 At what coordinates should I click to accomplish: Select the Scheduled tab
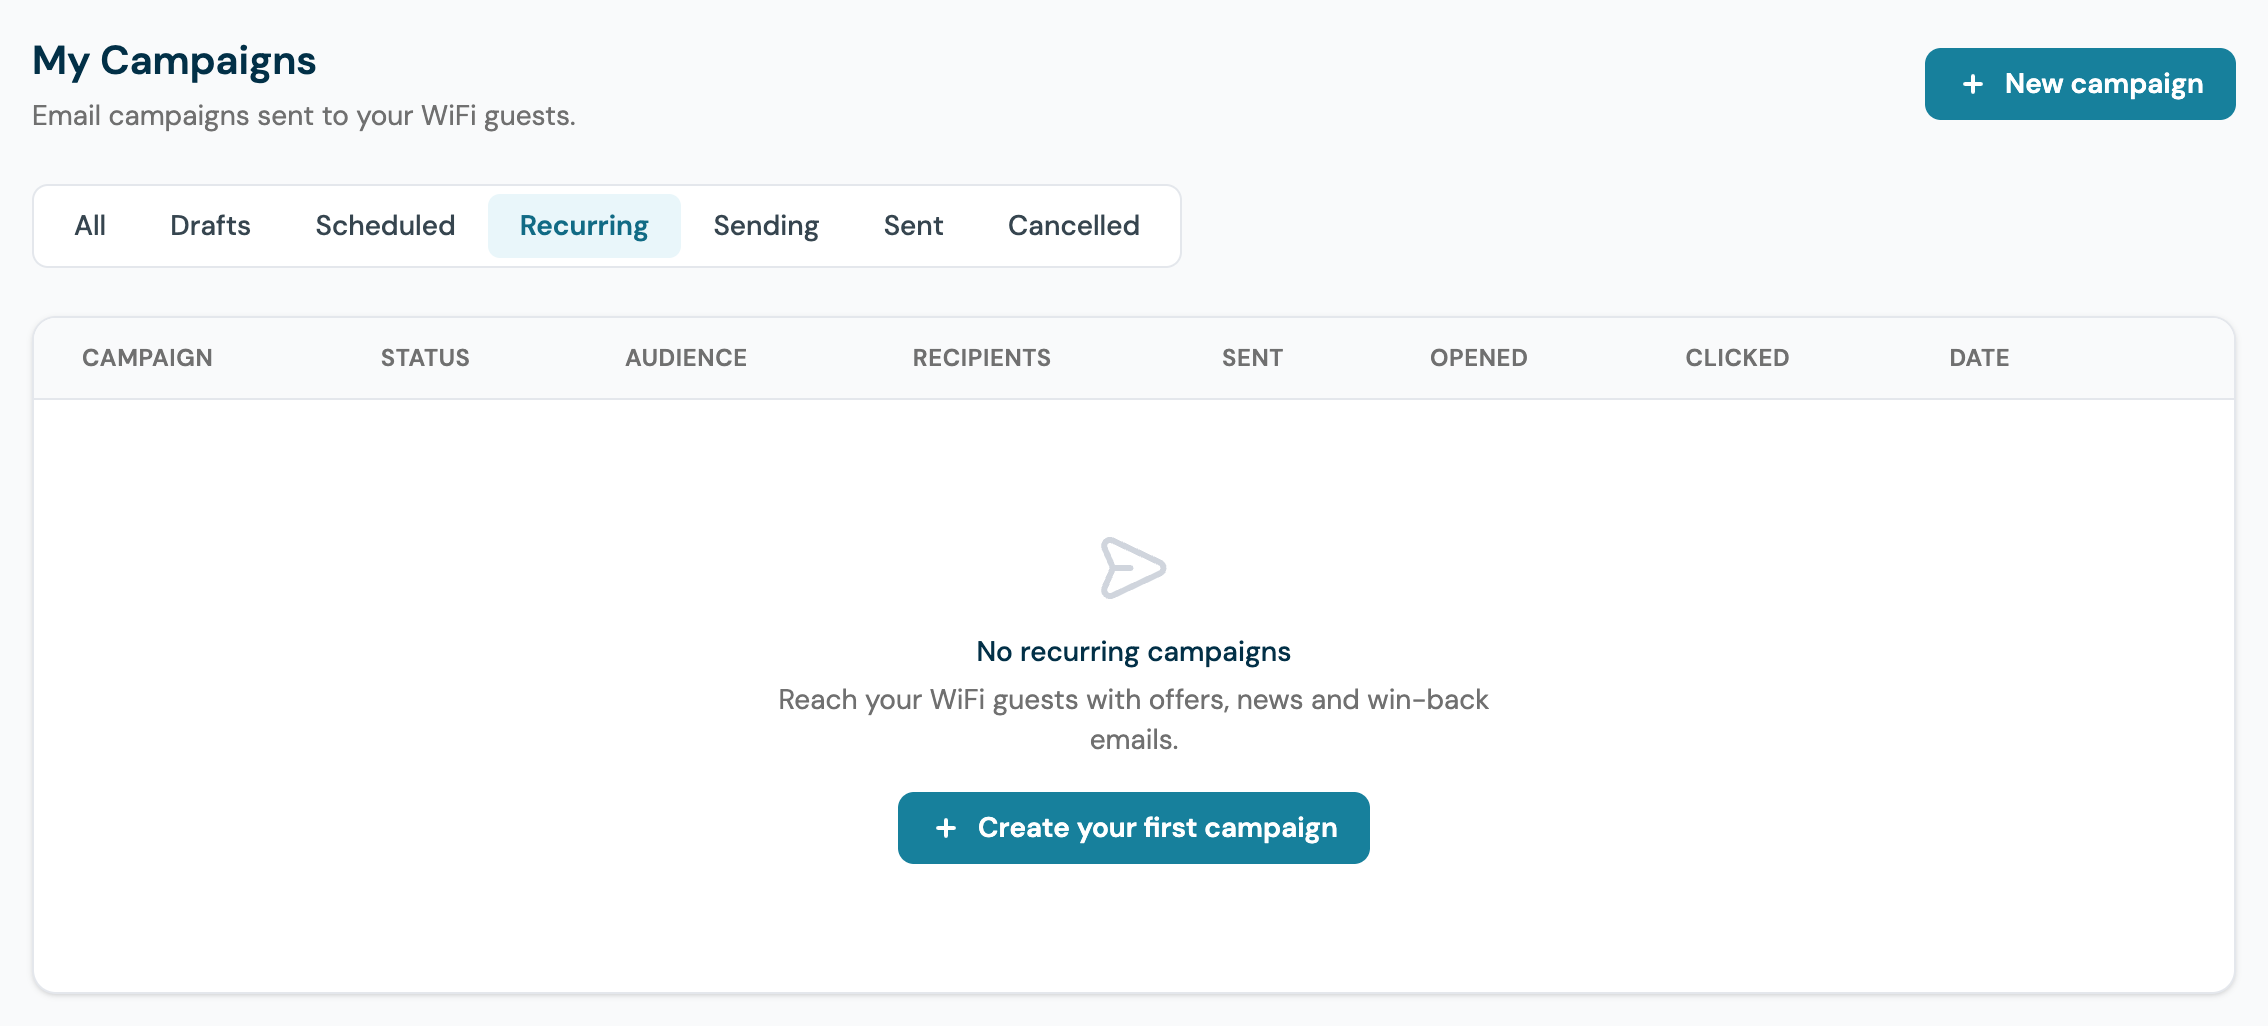tap(385, 226)
